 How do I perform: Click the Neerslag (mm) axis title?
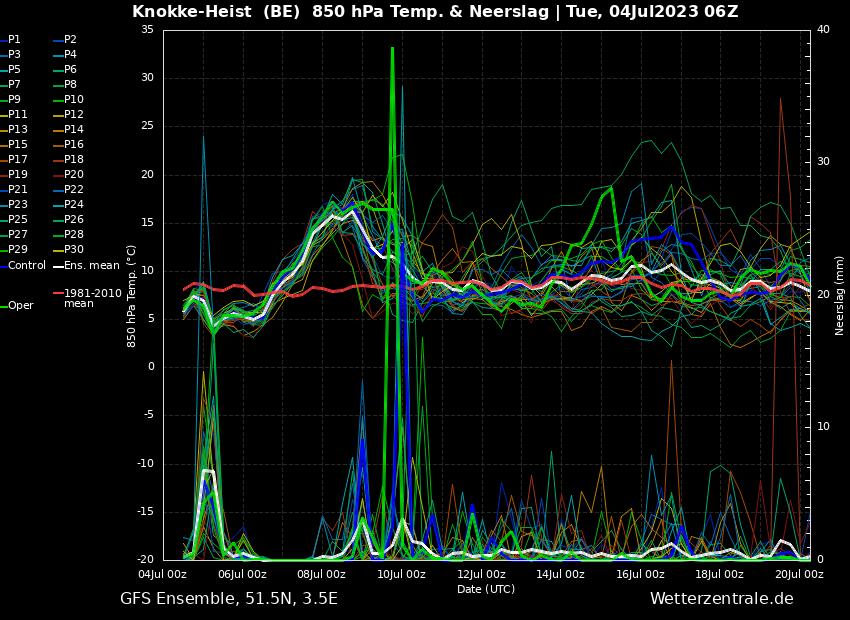[x=840, y=295]
